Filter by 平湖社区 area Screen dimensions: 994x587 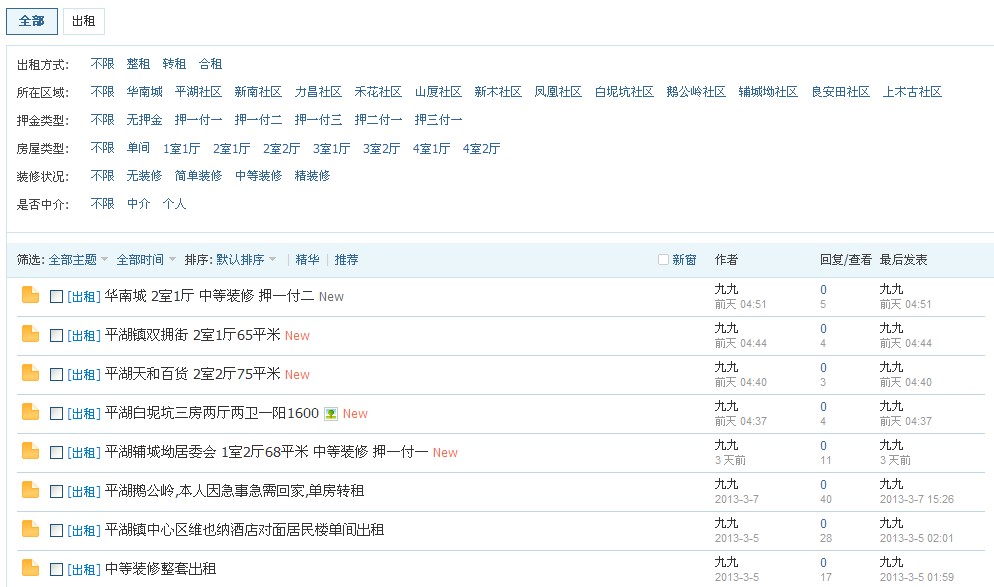(x=198, y=92)
